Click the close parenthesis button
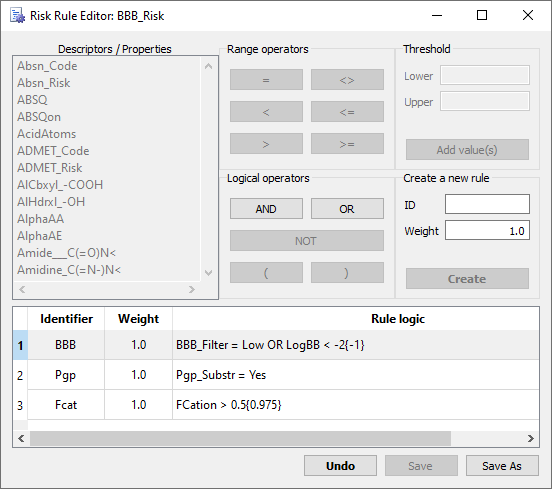The width and height of the screenshot is (552, 489). click(347, 272)
